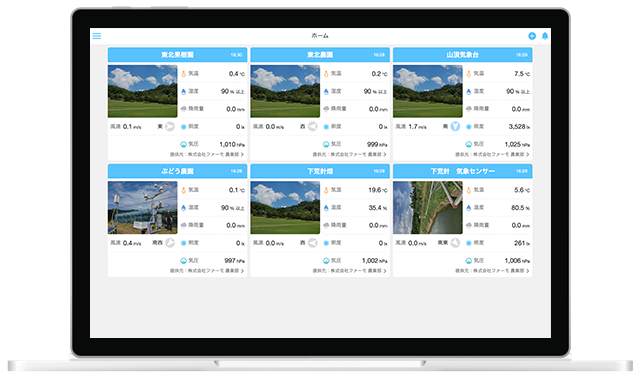Click the 999 hPa pressure value
The width and height of the screenshot is (642, 383).
pos(377,144)
